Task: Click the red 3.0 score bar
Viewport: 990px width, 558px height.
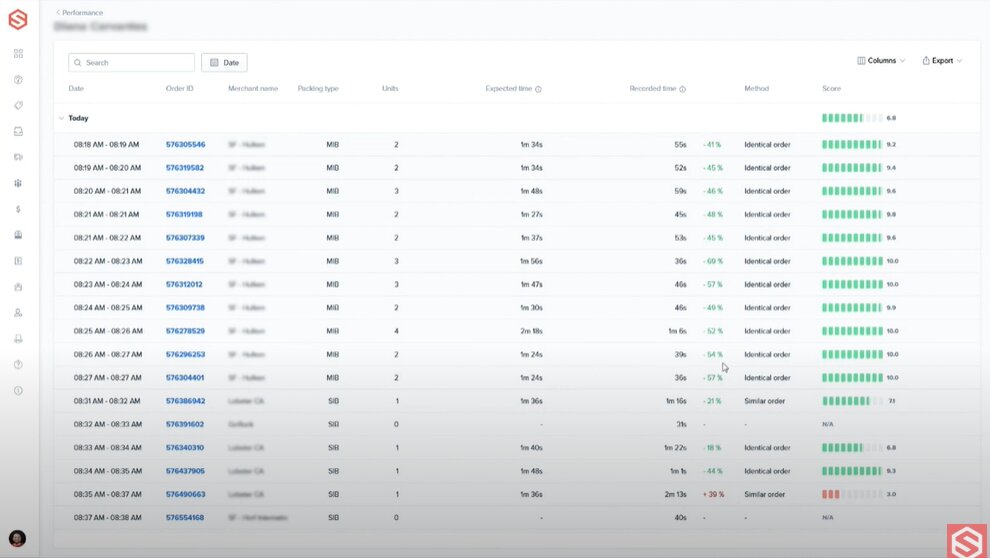Action: tap(831, 494)
